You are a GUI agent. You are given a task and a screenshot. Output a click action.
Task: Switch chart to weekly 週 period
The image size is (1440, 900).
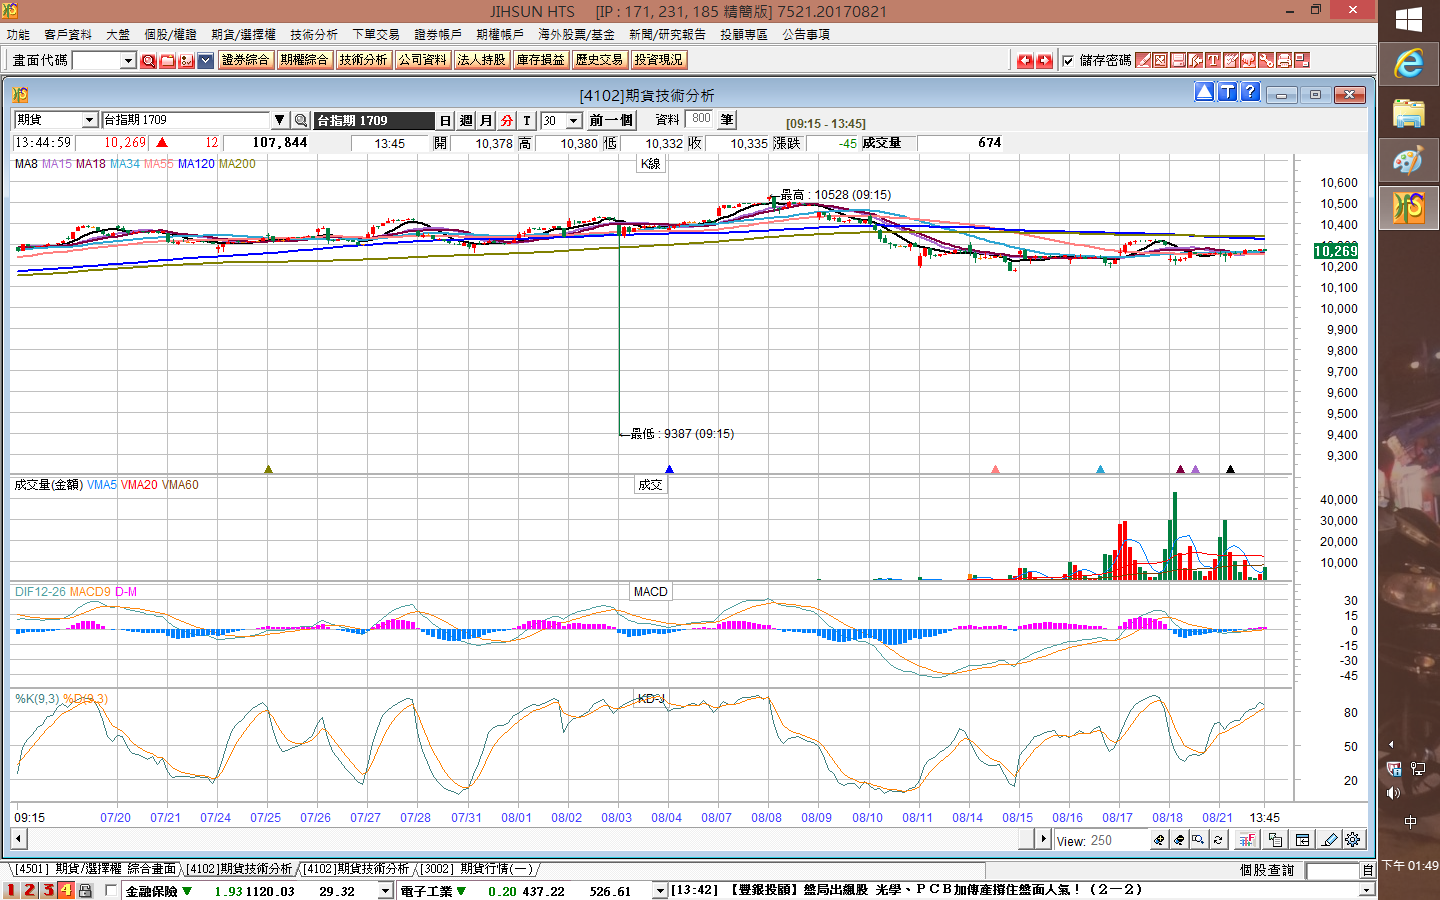pyautogui.click(x=466, y=120)
